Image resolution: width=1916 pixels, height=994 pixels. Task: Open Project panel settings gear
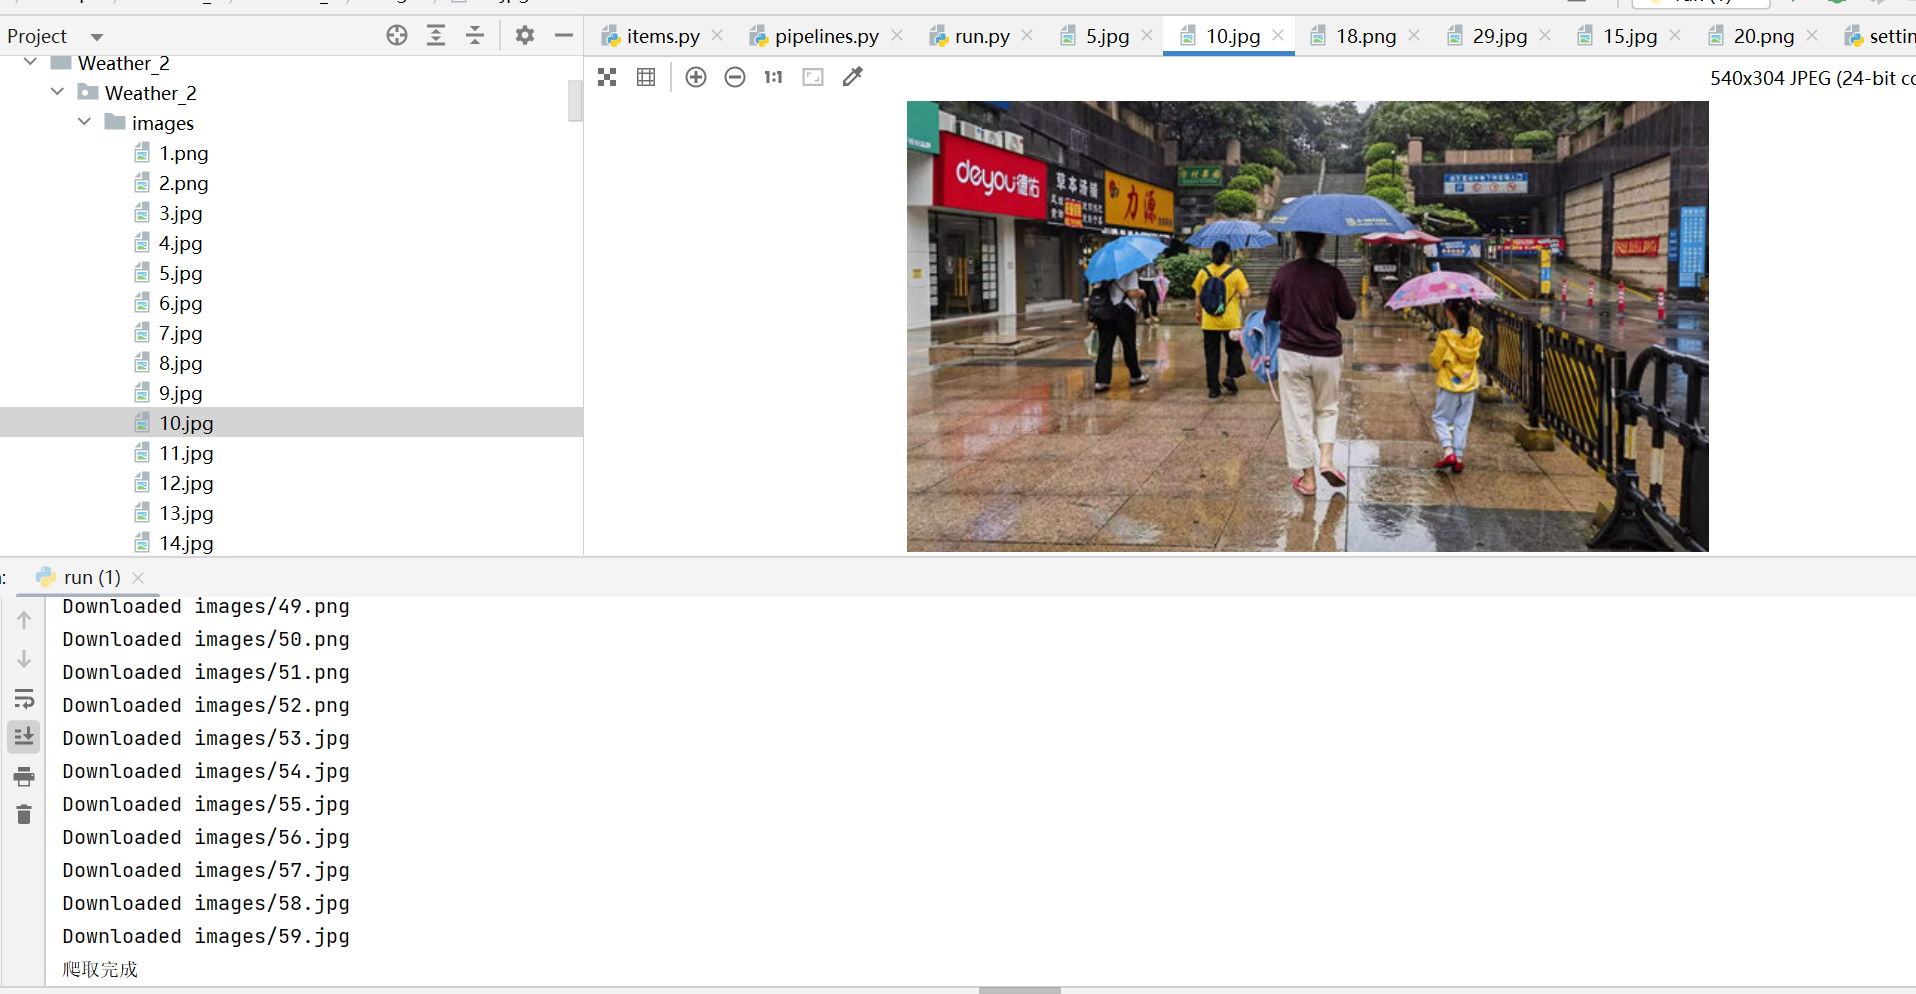(x=525, y=36)
